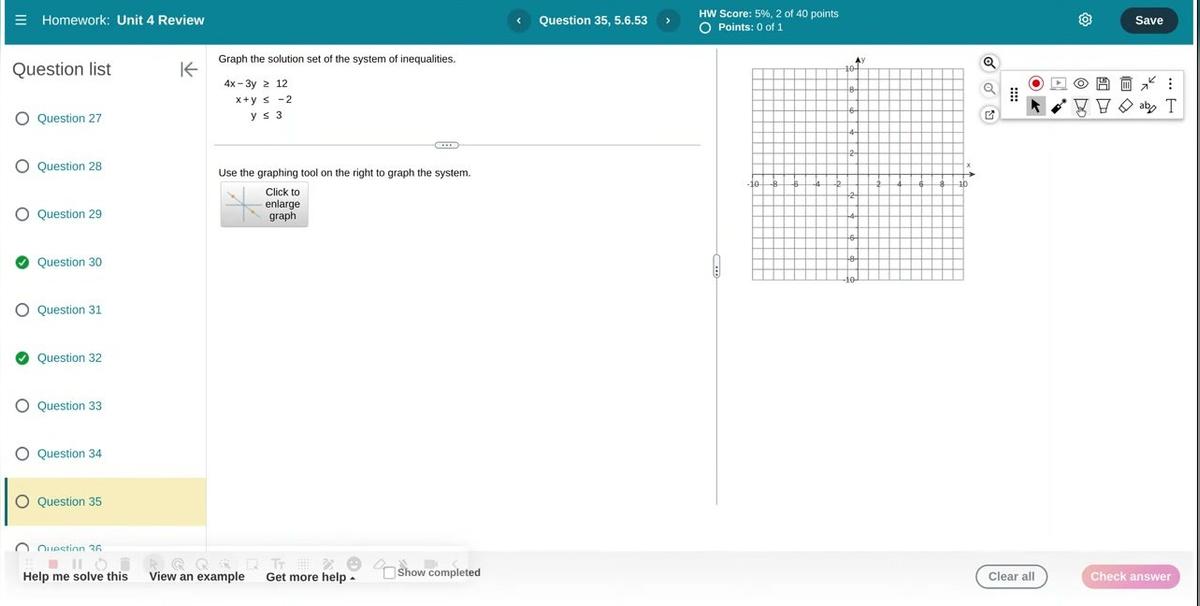Open Question 33 in the list
The height and width of the screenshot is (606, 1200).
coord(69,406)
